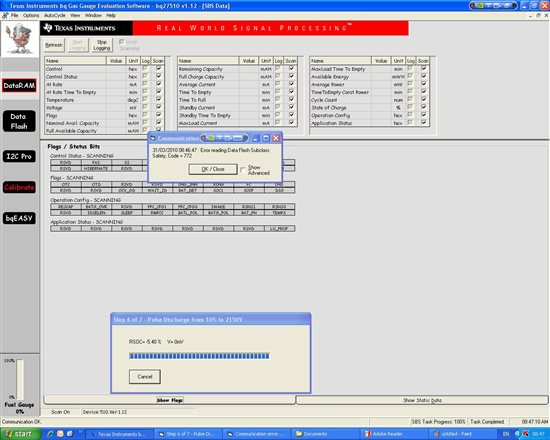Click the Stop Logging button
This screenshot has width=550, height=440.
pos(102,45)
